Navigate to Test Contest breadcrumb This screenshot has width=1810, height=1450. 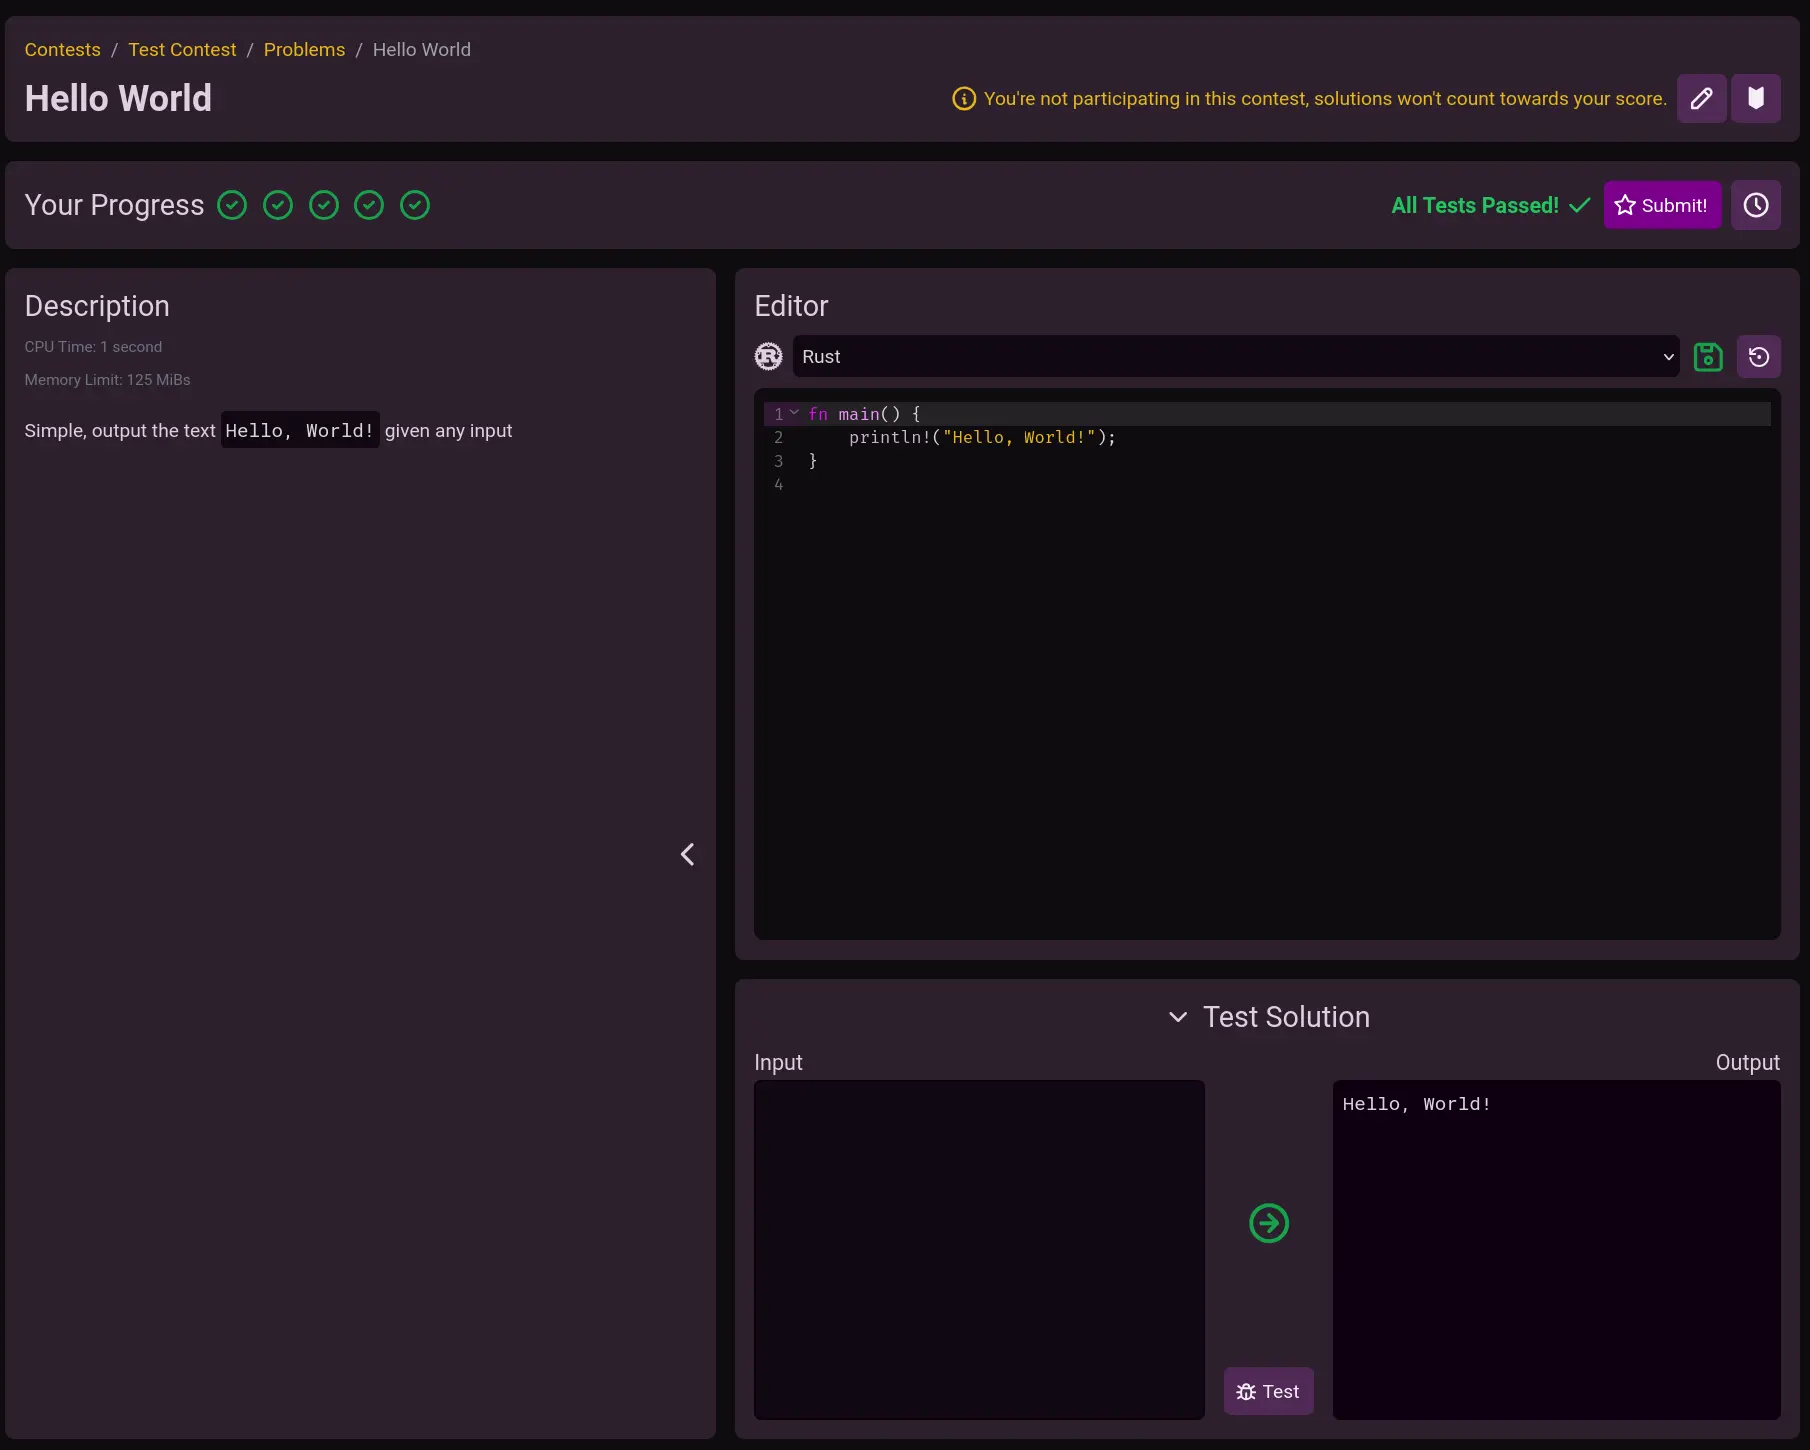182,50
